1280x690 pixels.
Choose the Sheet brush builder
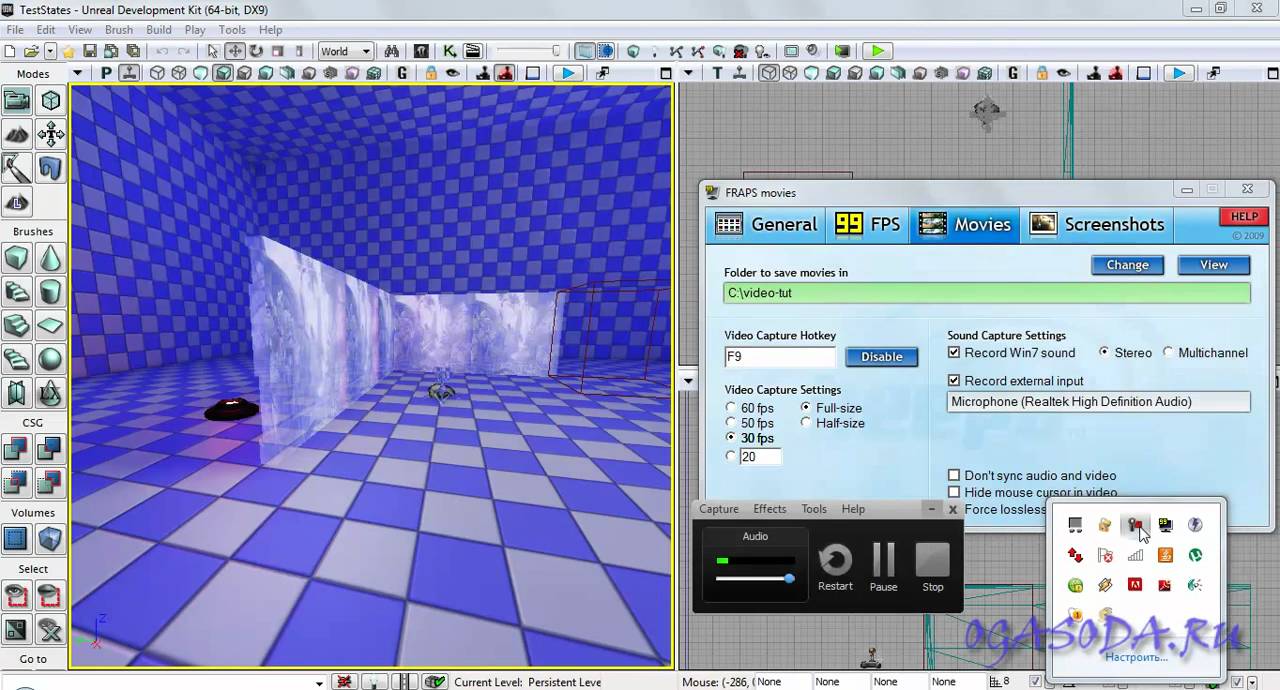(50, 326)
